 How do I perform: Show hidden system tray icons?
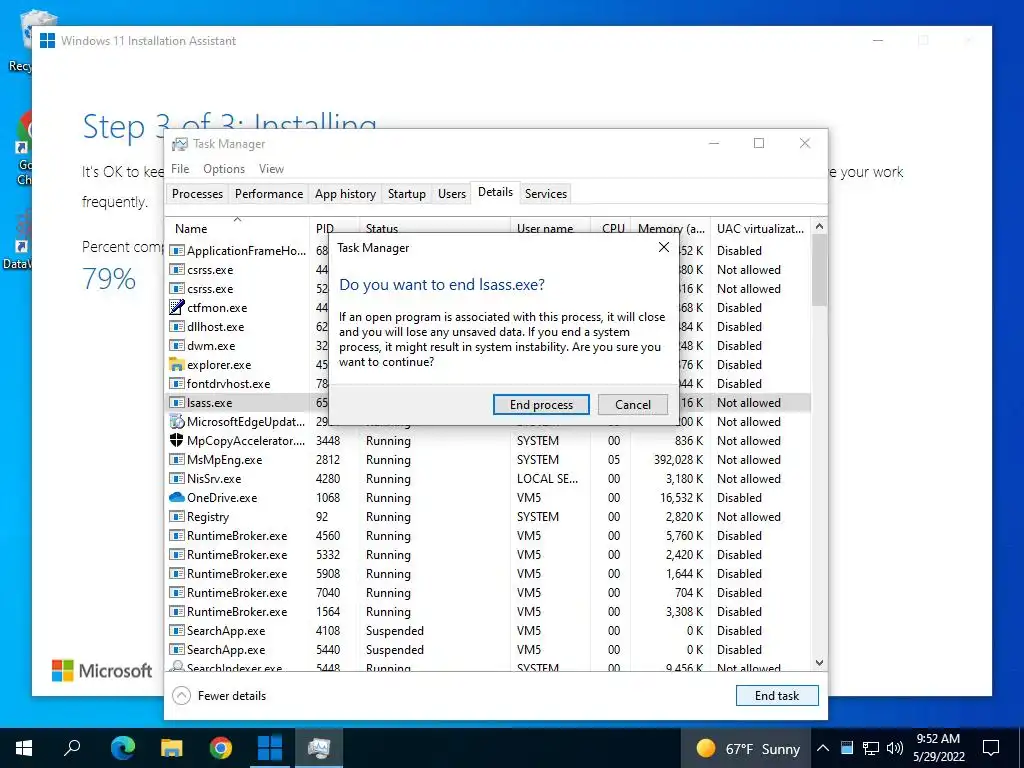coord(823,748)
